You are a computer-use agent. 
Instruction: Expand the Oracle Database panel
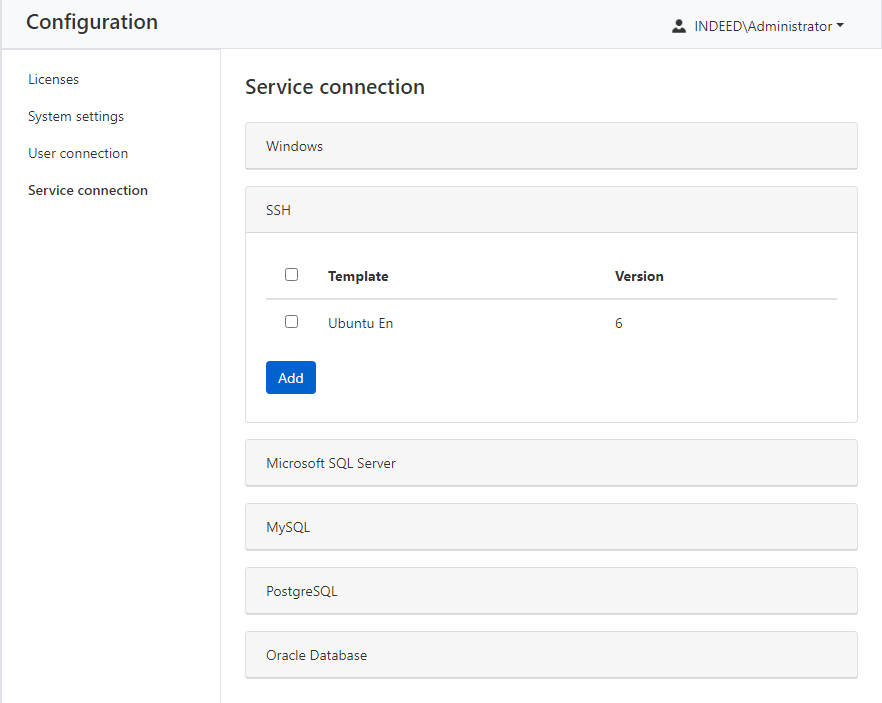[551, 655]
